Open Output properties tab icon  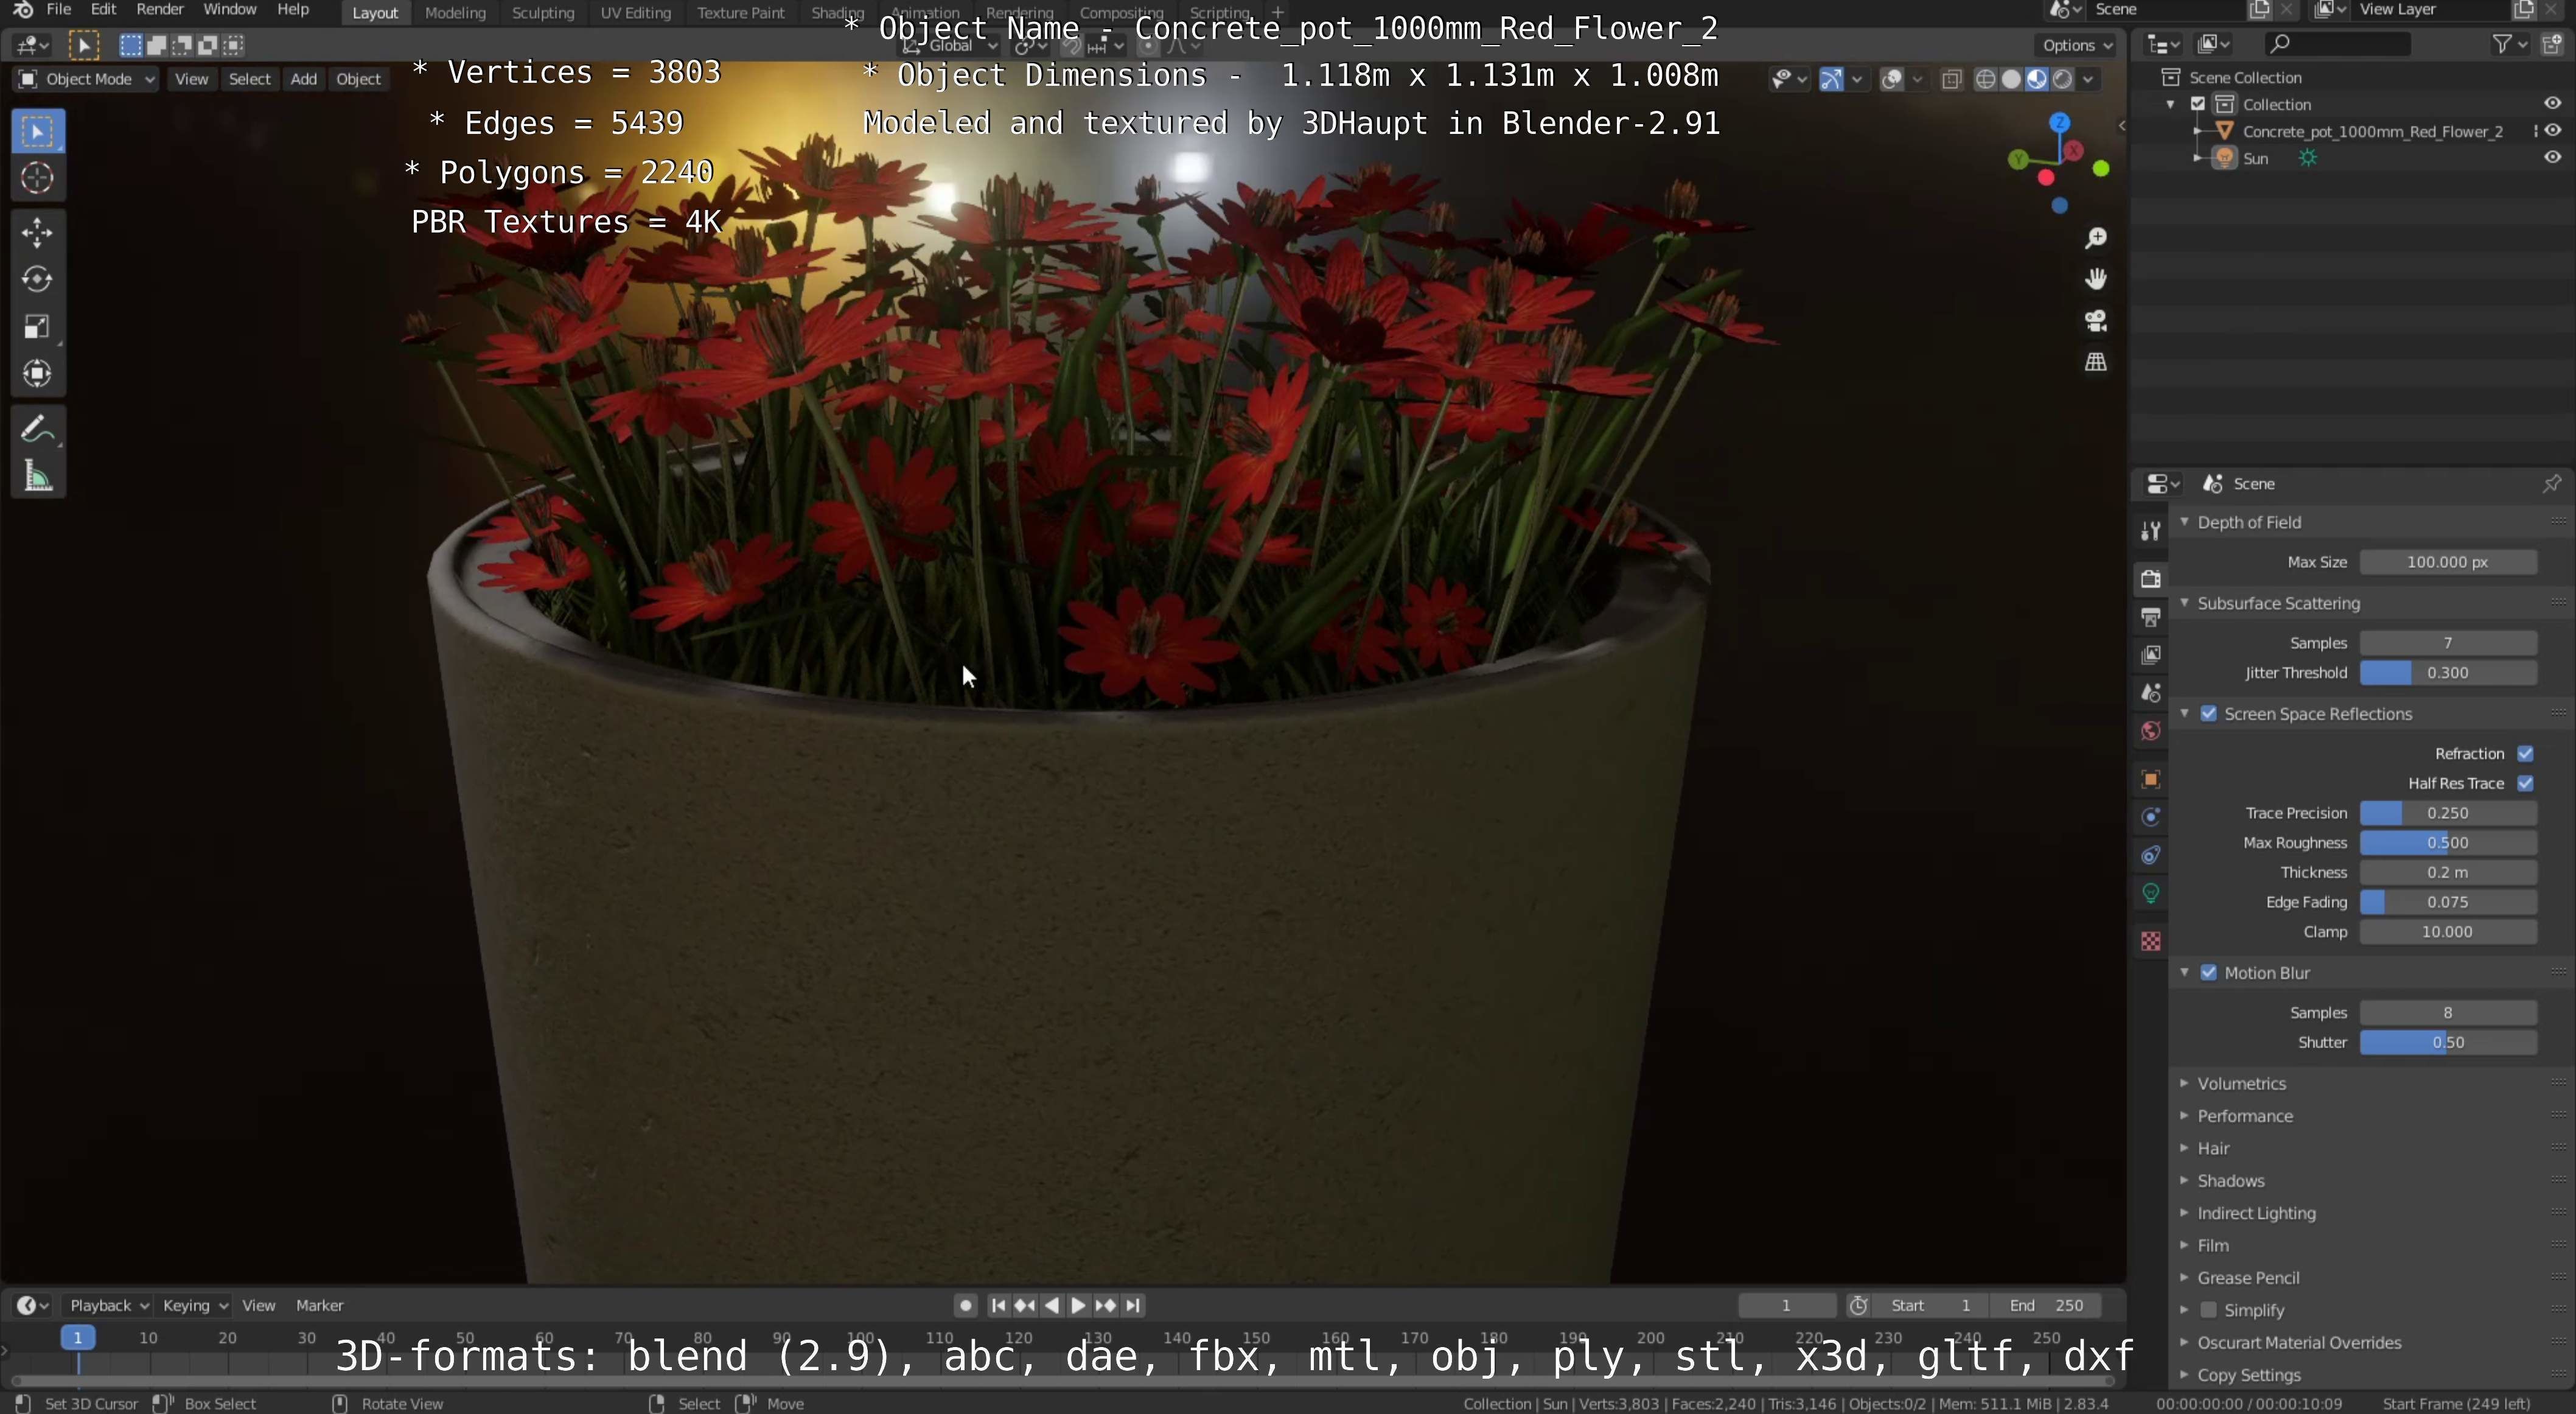coord(2150,617)
